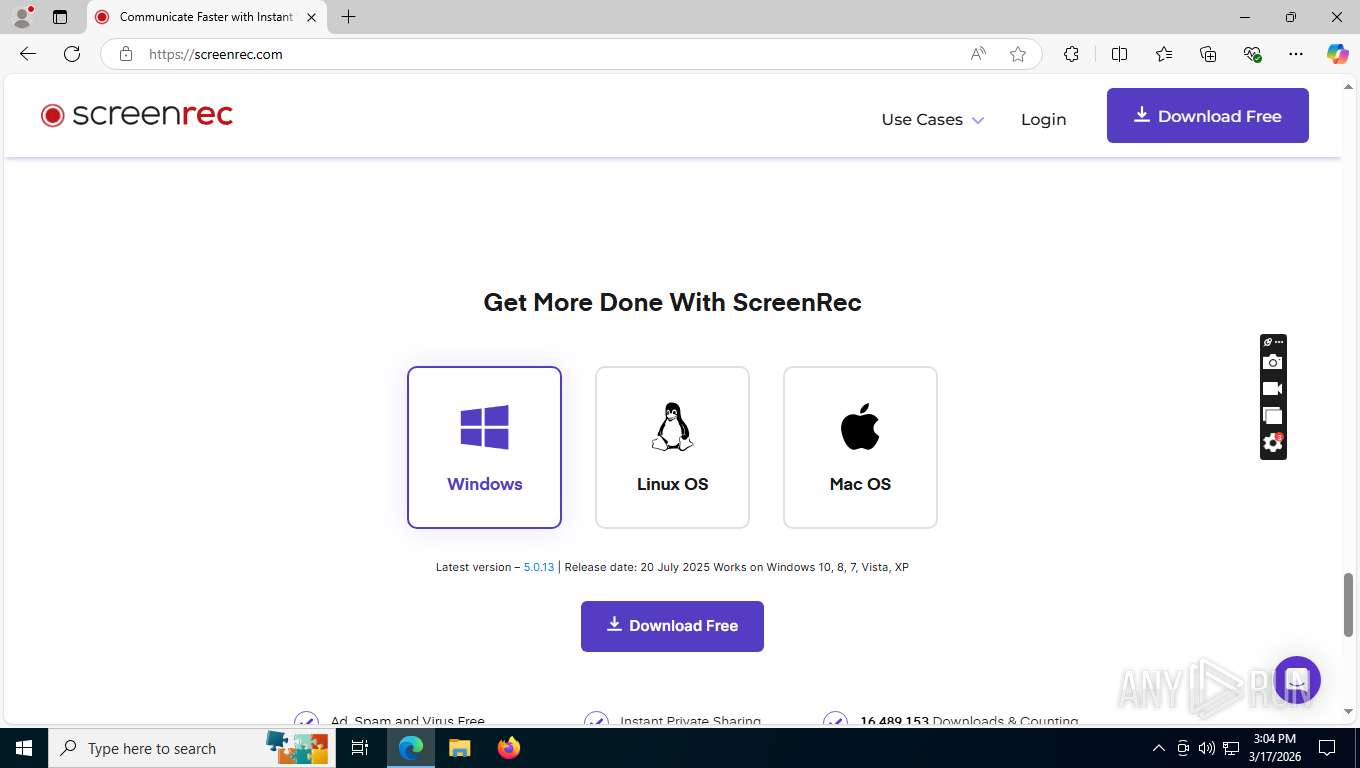Click the Linux penguin icon
Screen dimensions: 1360x768
(672, 427)
